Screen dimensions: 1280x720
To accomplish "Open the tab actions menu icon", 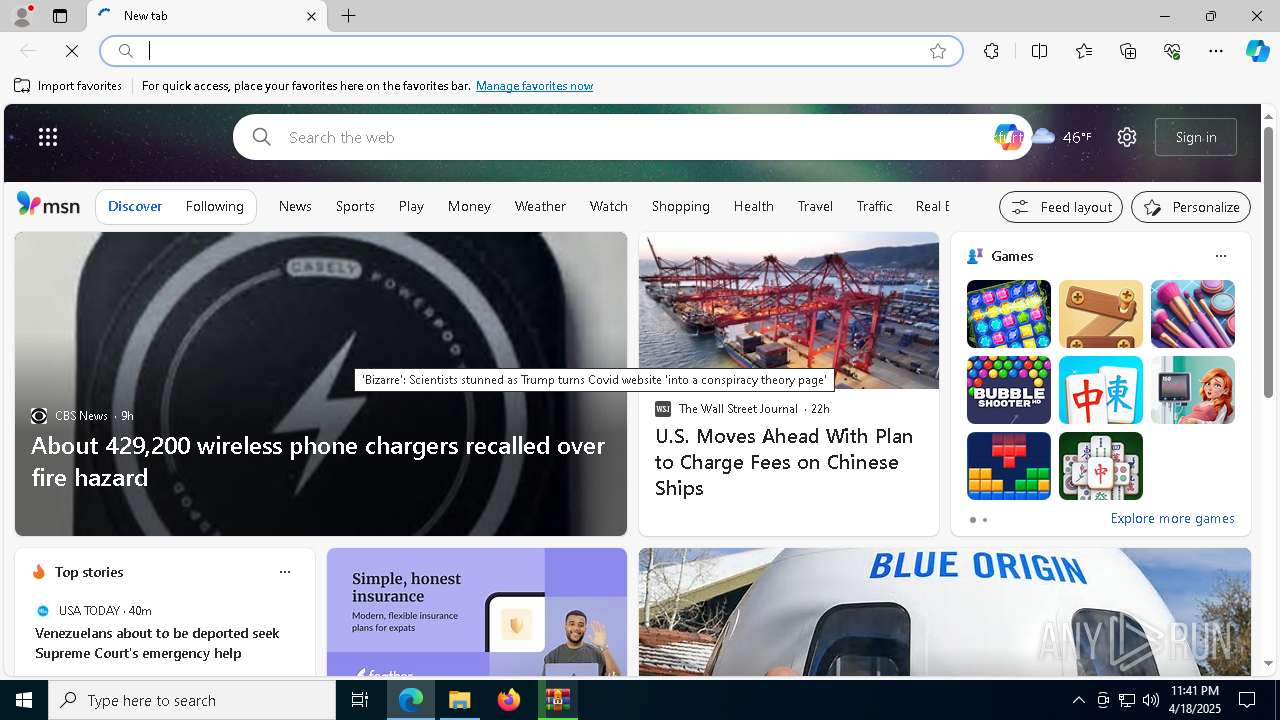I will 60,16.
